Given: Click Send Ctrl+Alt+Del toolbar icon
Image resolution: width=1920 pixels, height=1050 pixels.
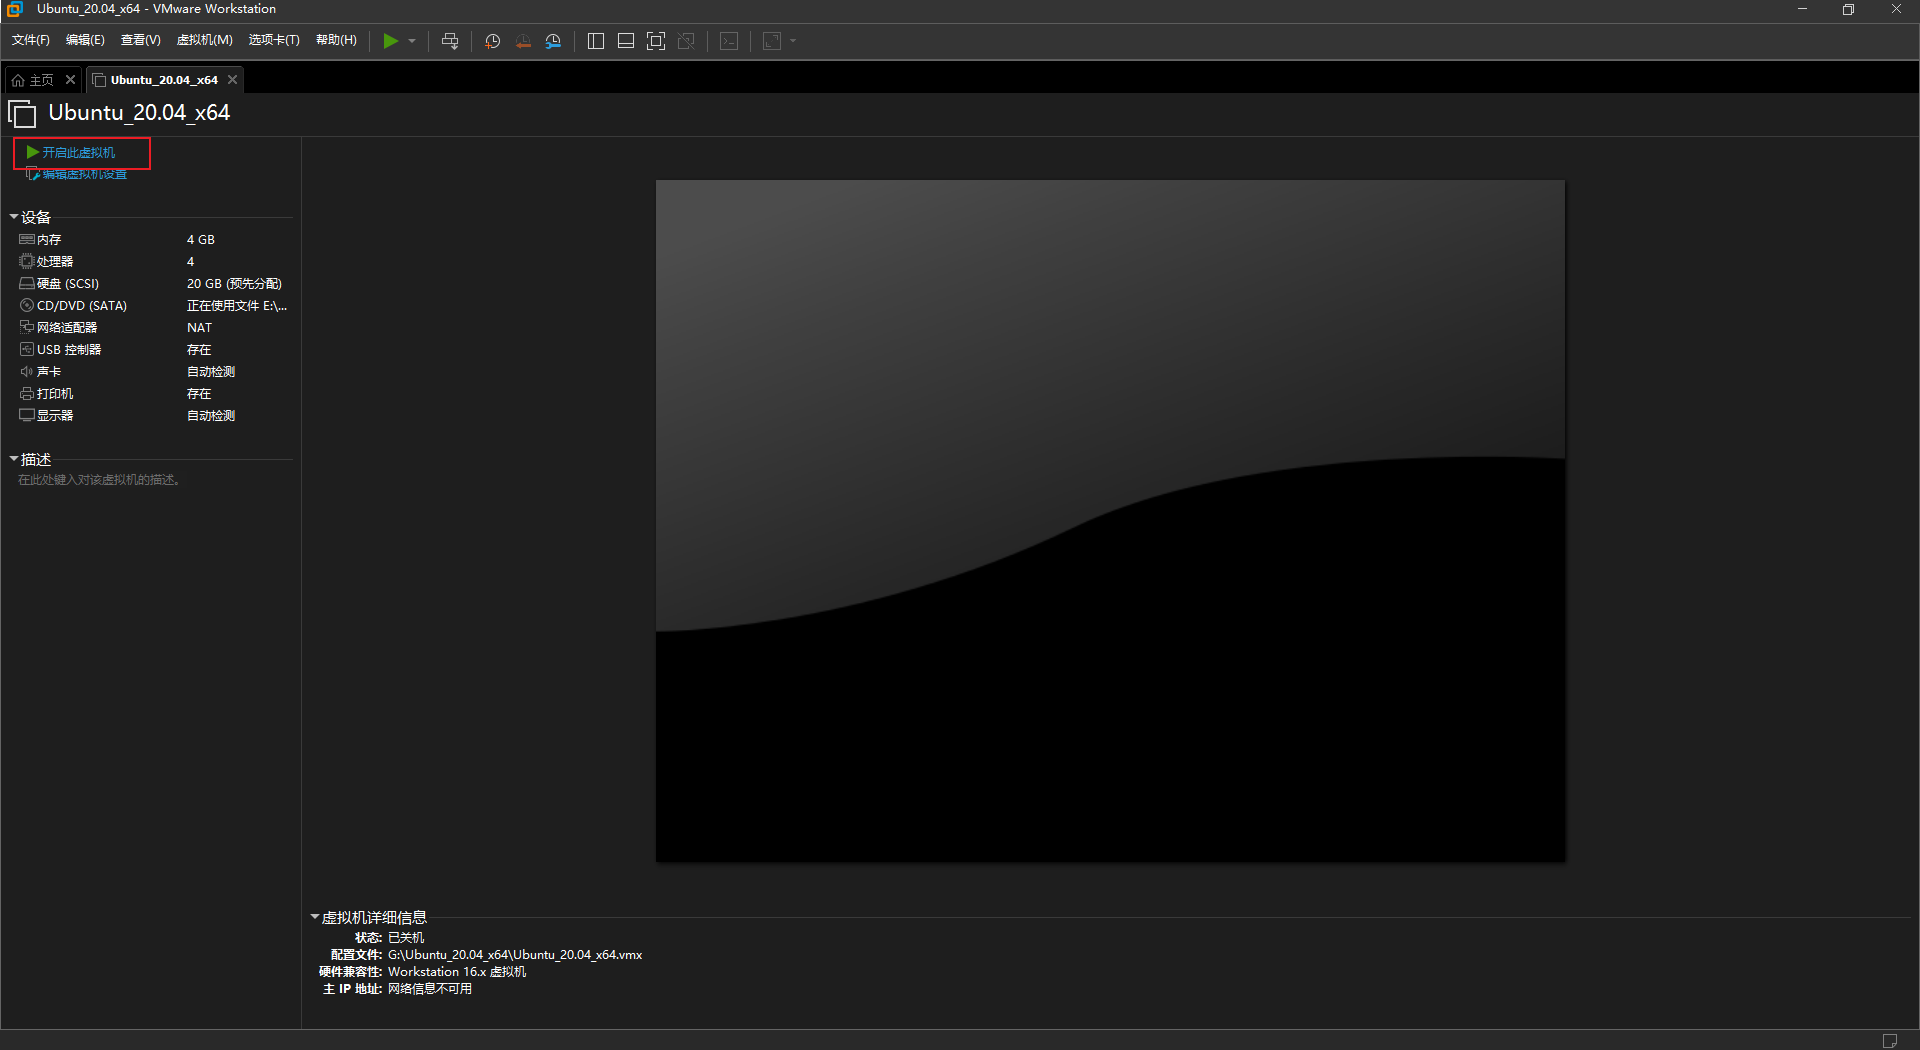Looking at the screenshot, I should click(450, 41).
